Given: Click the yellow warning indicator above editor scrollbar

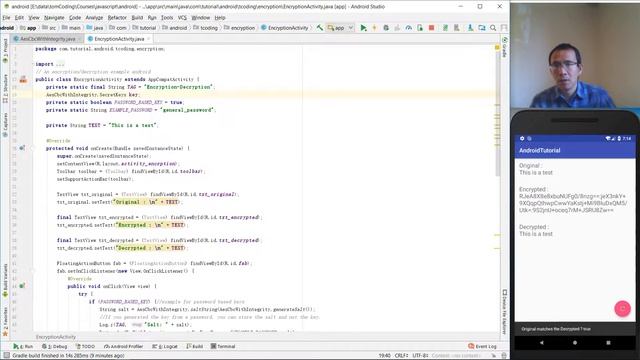Looking at the screenshot, I should pos(497,47).
